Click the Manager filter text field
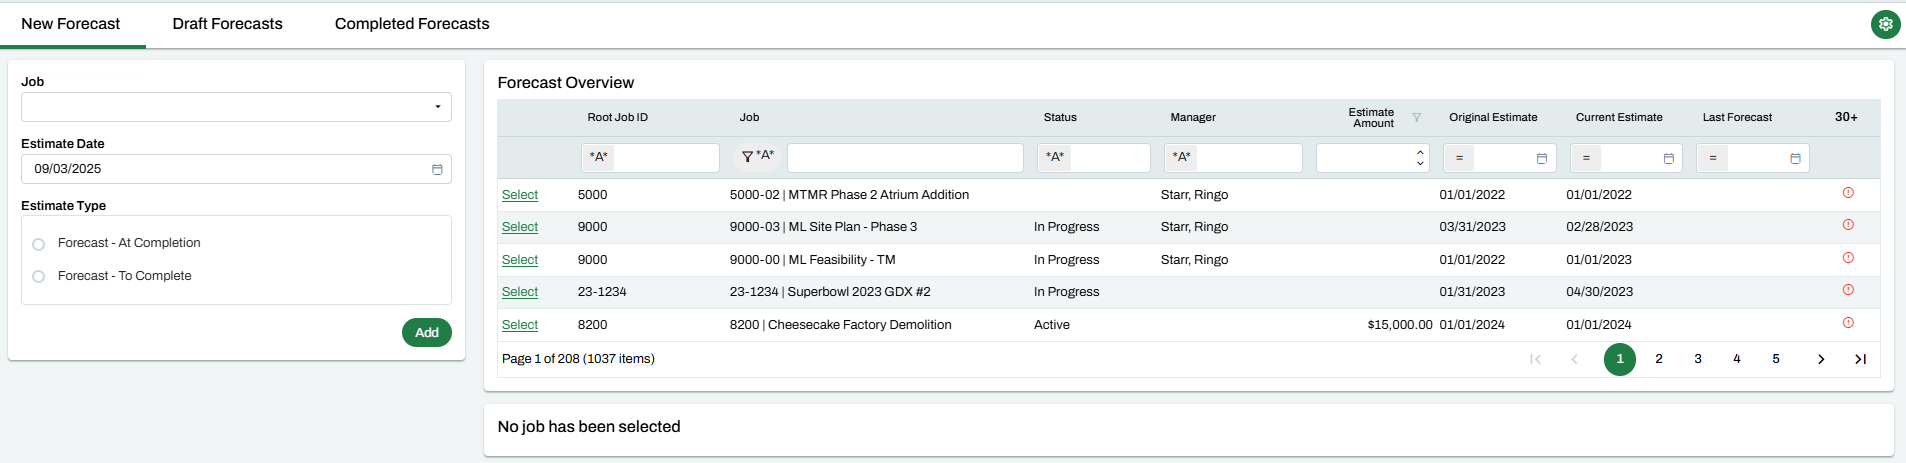1906x463 pixels. 1248,158
